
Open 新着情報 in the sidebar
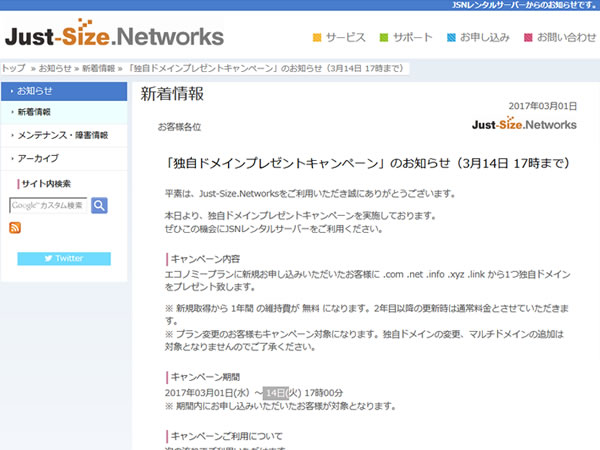click(x=64, y=112)
